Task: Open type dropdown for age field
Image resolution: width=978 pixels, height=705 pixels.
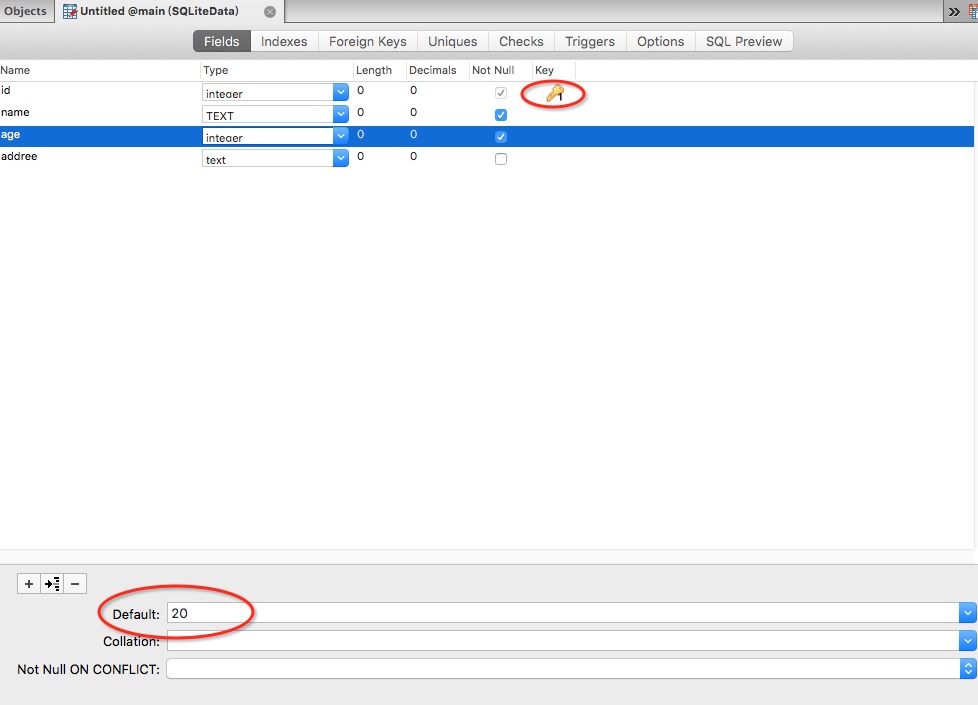Action: coord(341,136)
